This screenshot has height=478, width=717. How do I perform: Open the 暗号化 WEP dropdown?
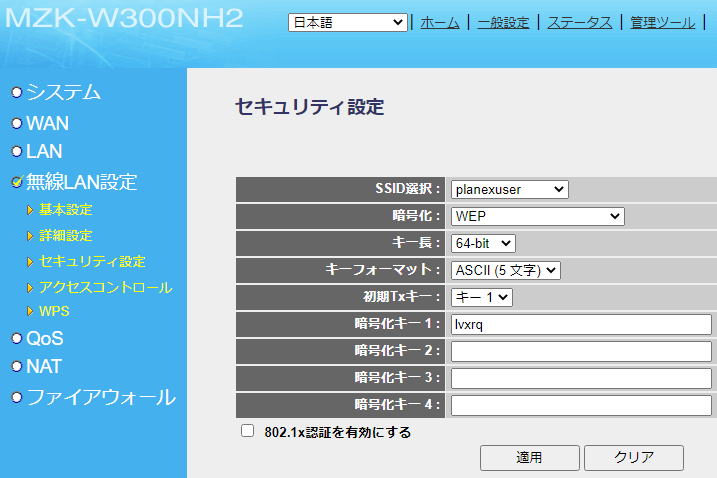click(x=537, y=216)
